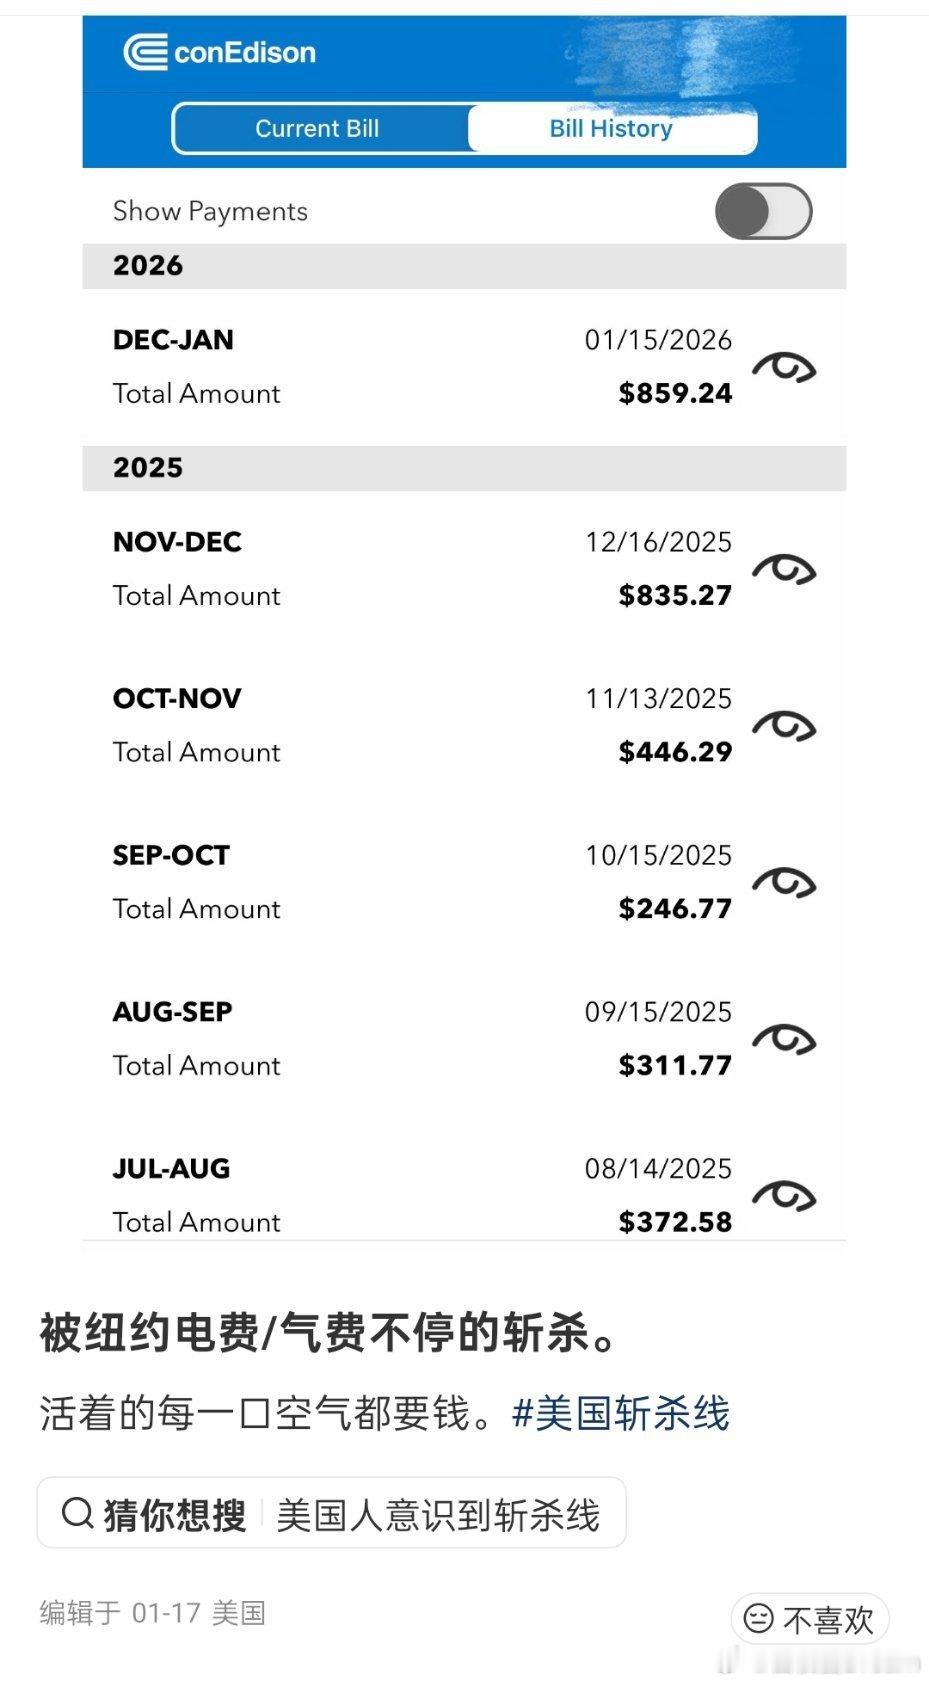Image resolution: width=929 pixels, height=1683 pixels.
Task: Click the post title 被纽约电费/气费不停的斩杀
Action: coord(328,1333)
